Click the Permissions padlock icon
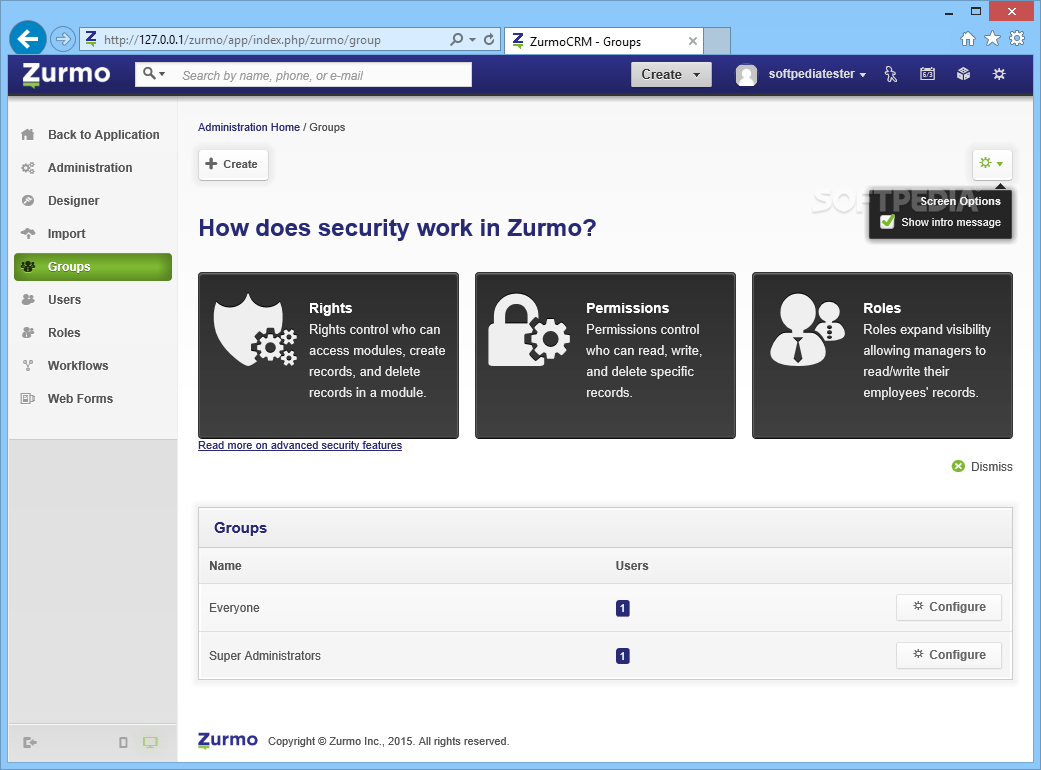The height and width of the screenshot is (770, 1041). pyautogui.click(x=528, y=330)
